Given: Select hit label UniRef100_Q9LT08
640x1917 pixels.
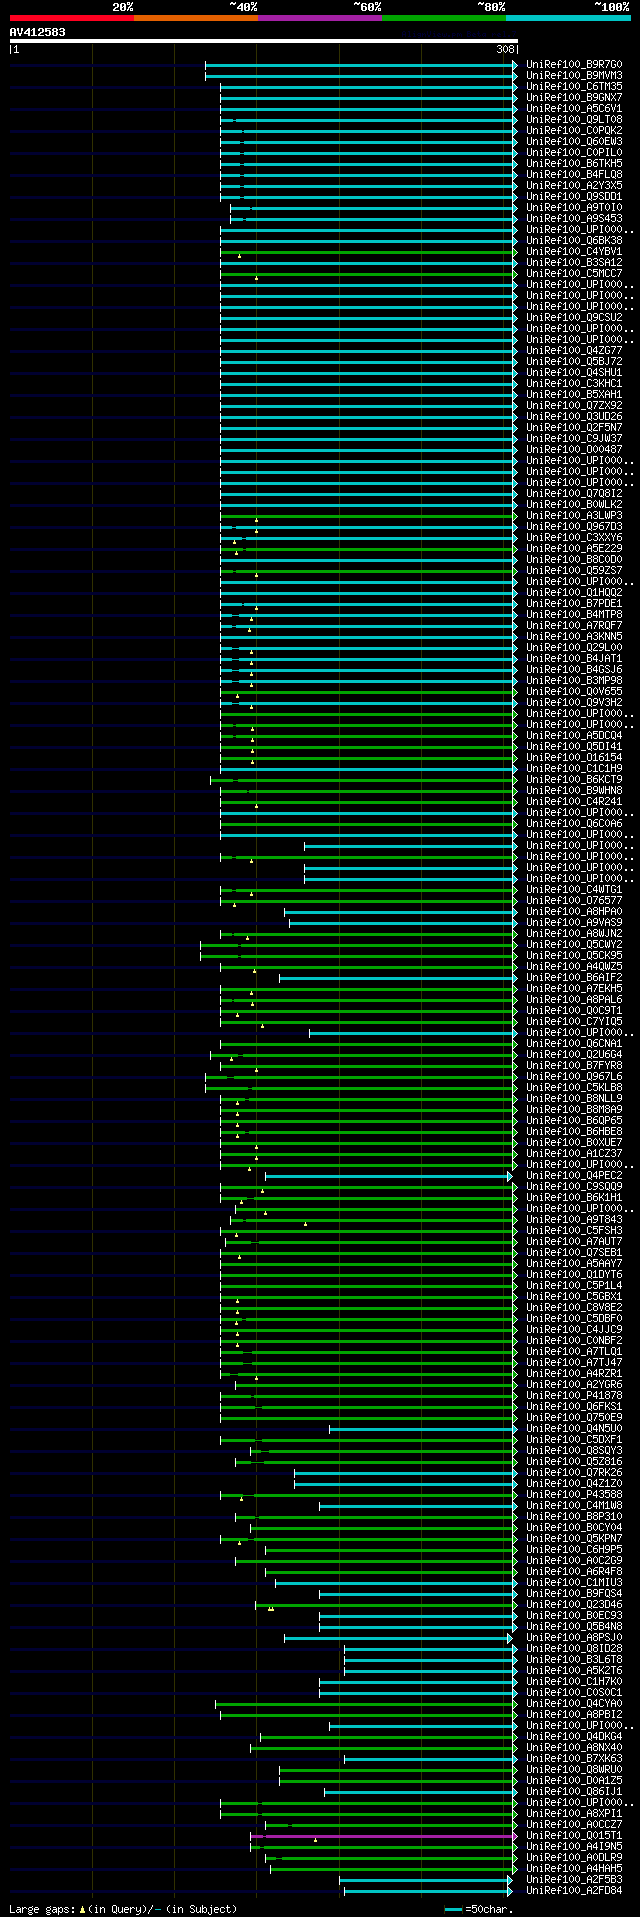Looking at the screenshot, I should click(574, 119).
